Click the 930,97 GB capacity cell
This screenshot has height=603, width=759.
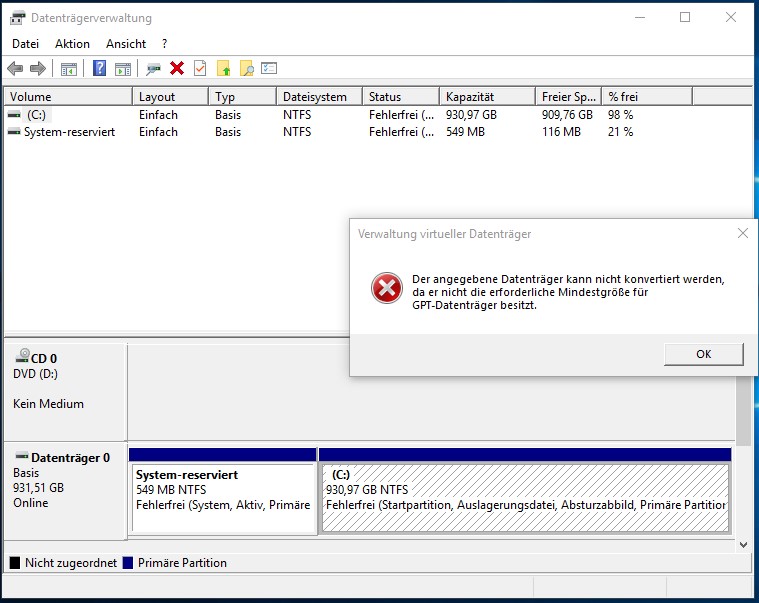(x=471, y=115)
